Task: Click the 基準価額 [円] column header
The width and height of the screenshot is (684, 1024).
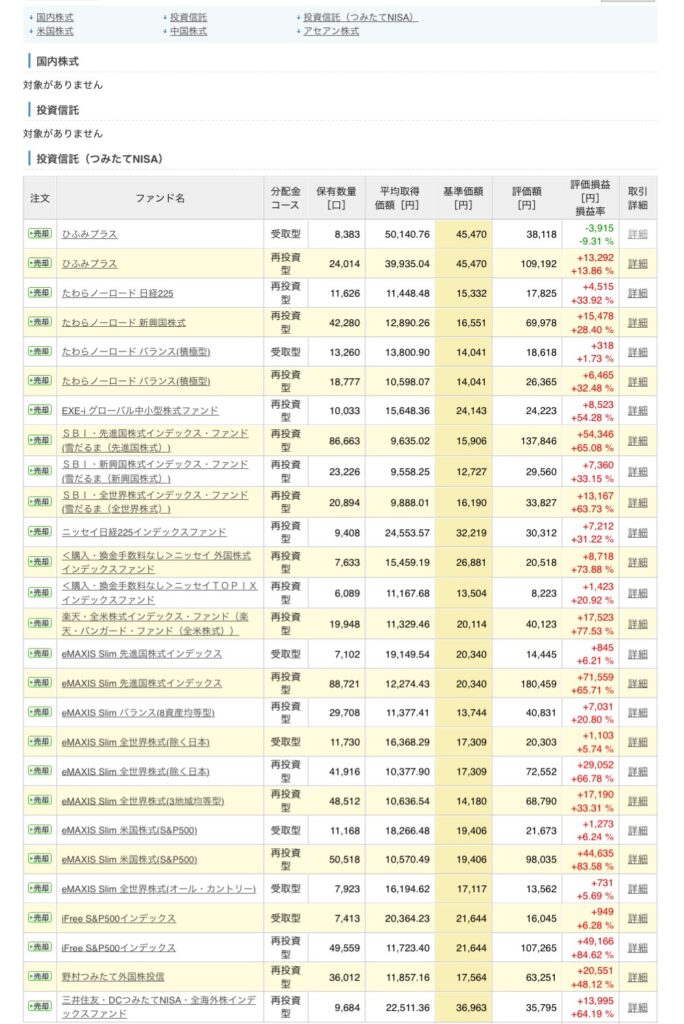Action: pyautogui.click(x=463, y=198)
